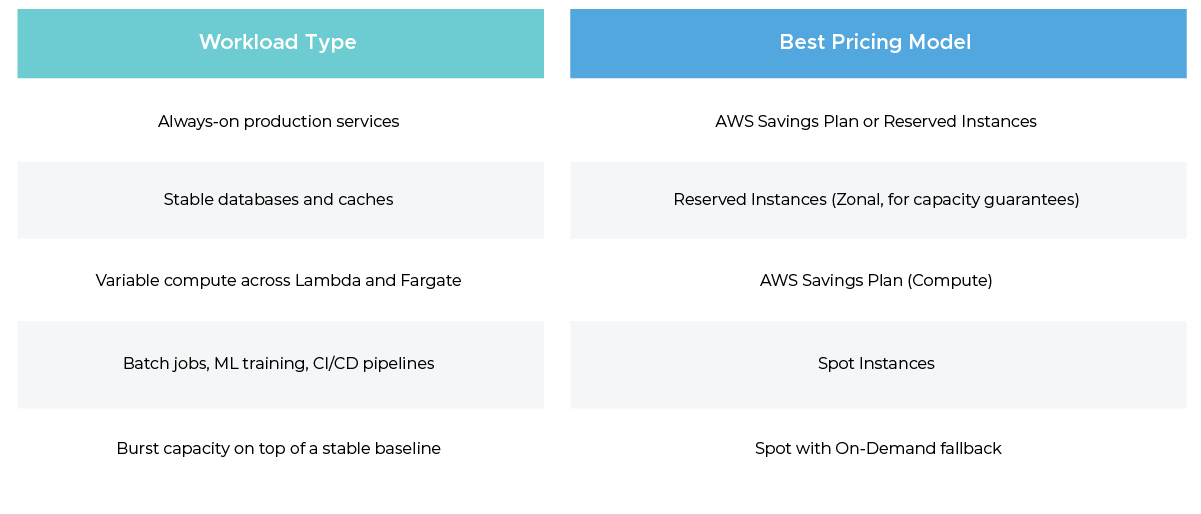Select the Always-on production services cell
Screen dimensions: 1201x514
coord(280,121)
